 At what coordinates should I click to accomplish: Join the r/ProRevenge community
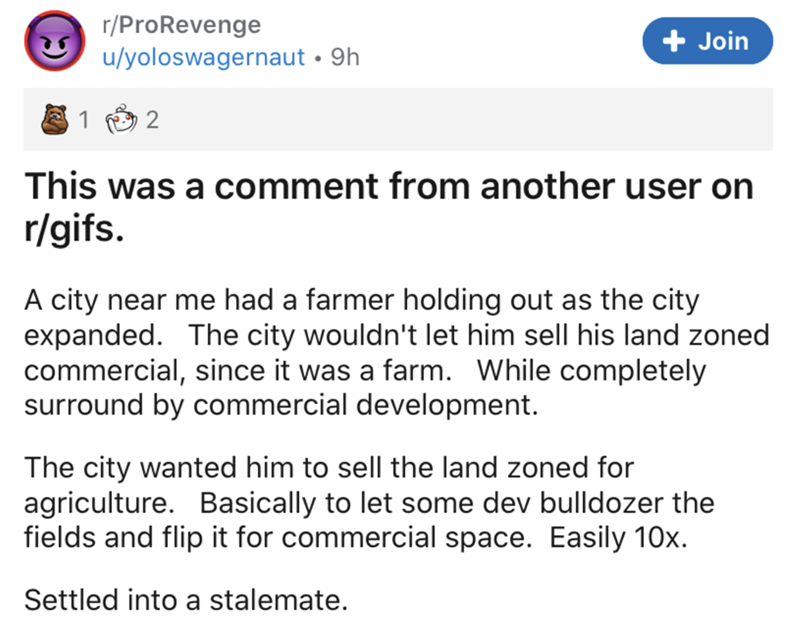[x=707, y=41]
